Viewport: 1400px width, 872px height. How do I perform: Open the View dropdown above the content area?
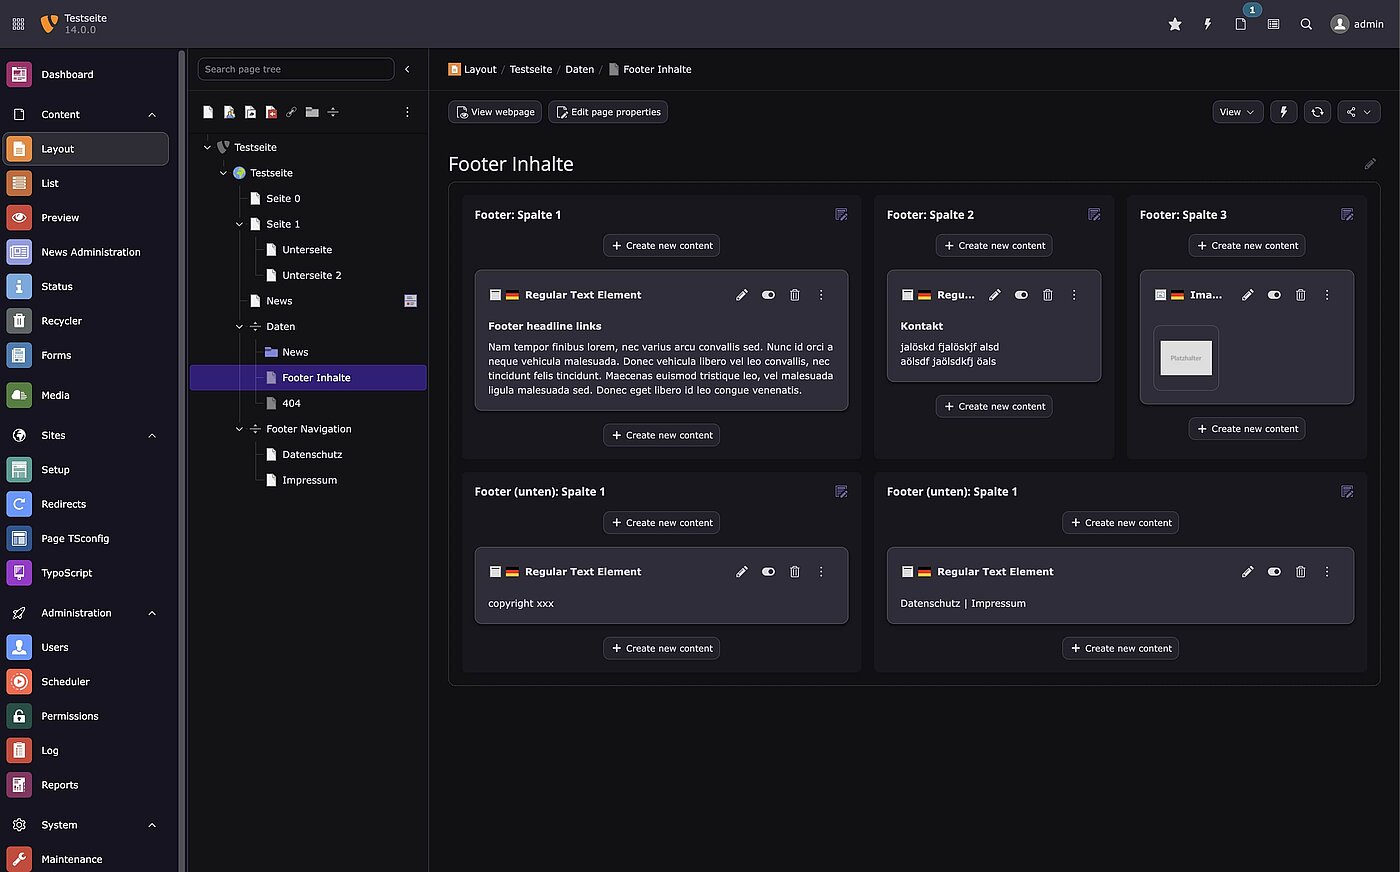1237,112
